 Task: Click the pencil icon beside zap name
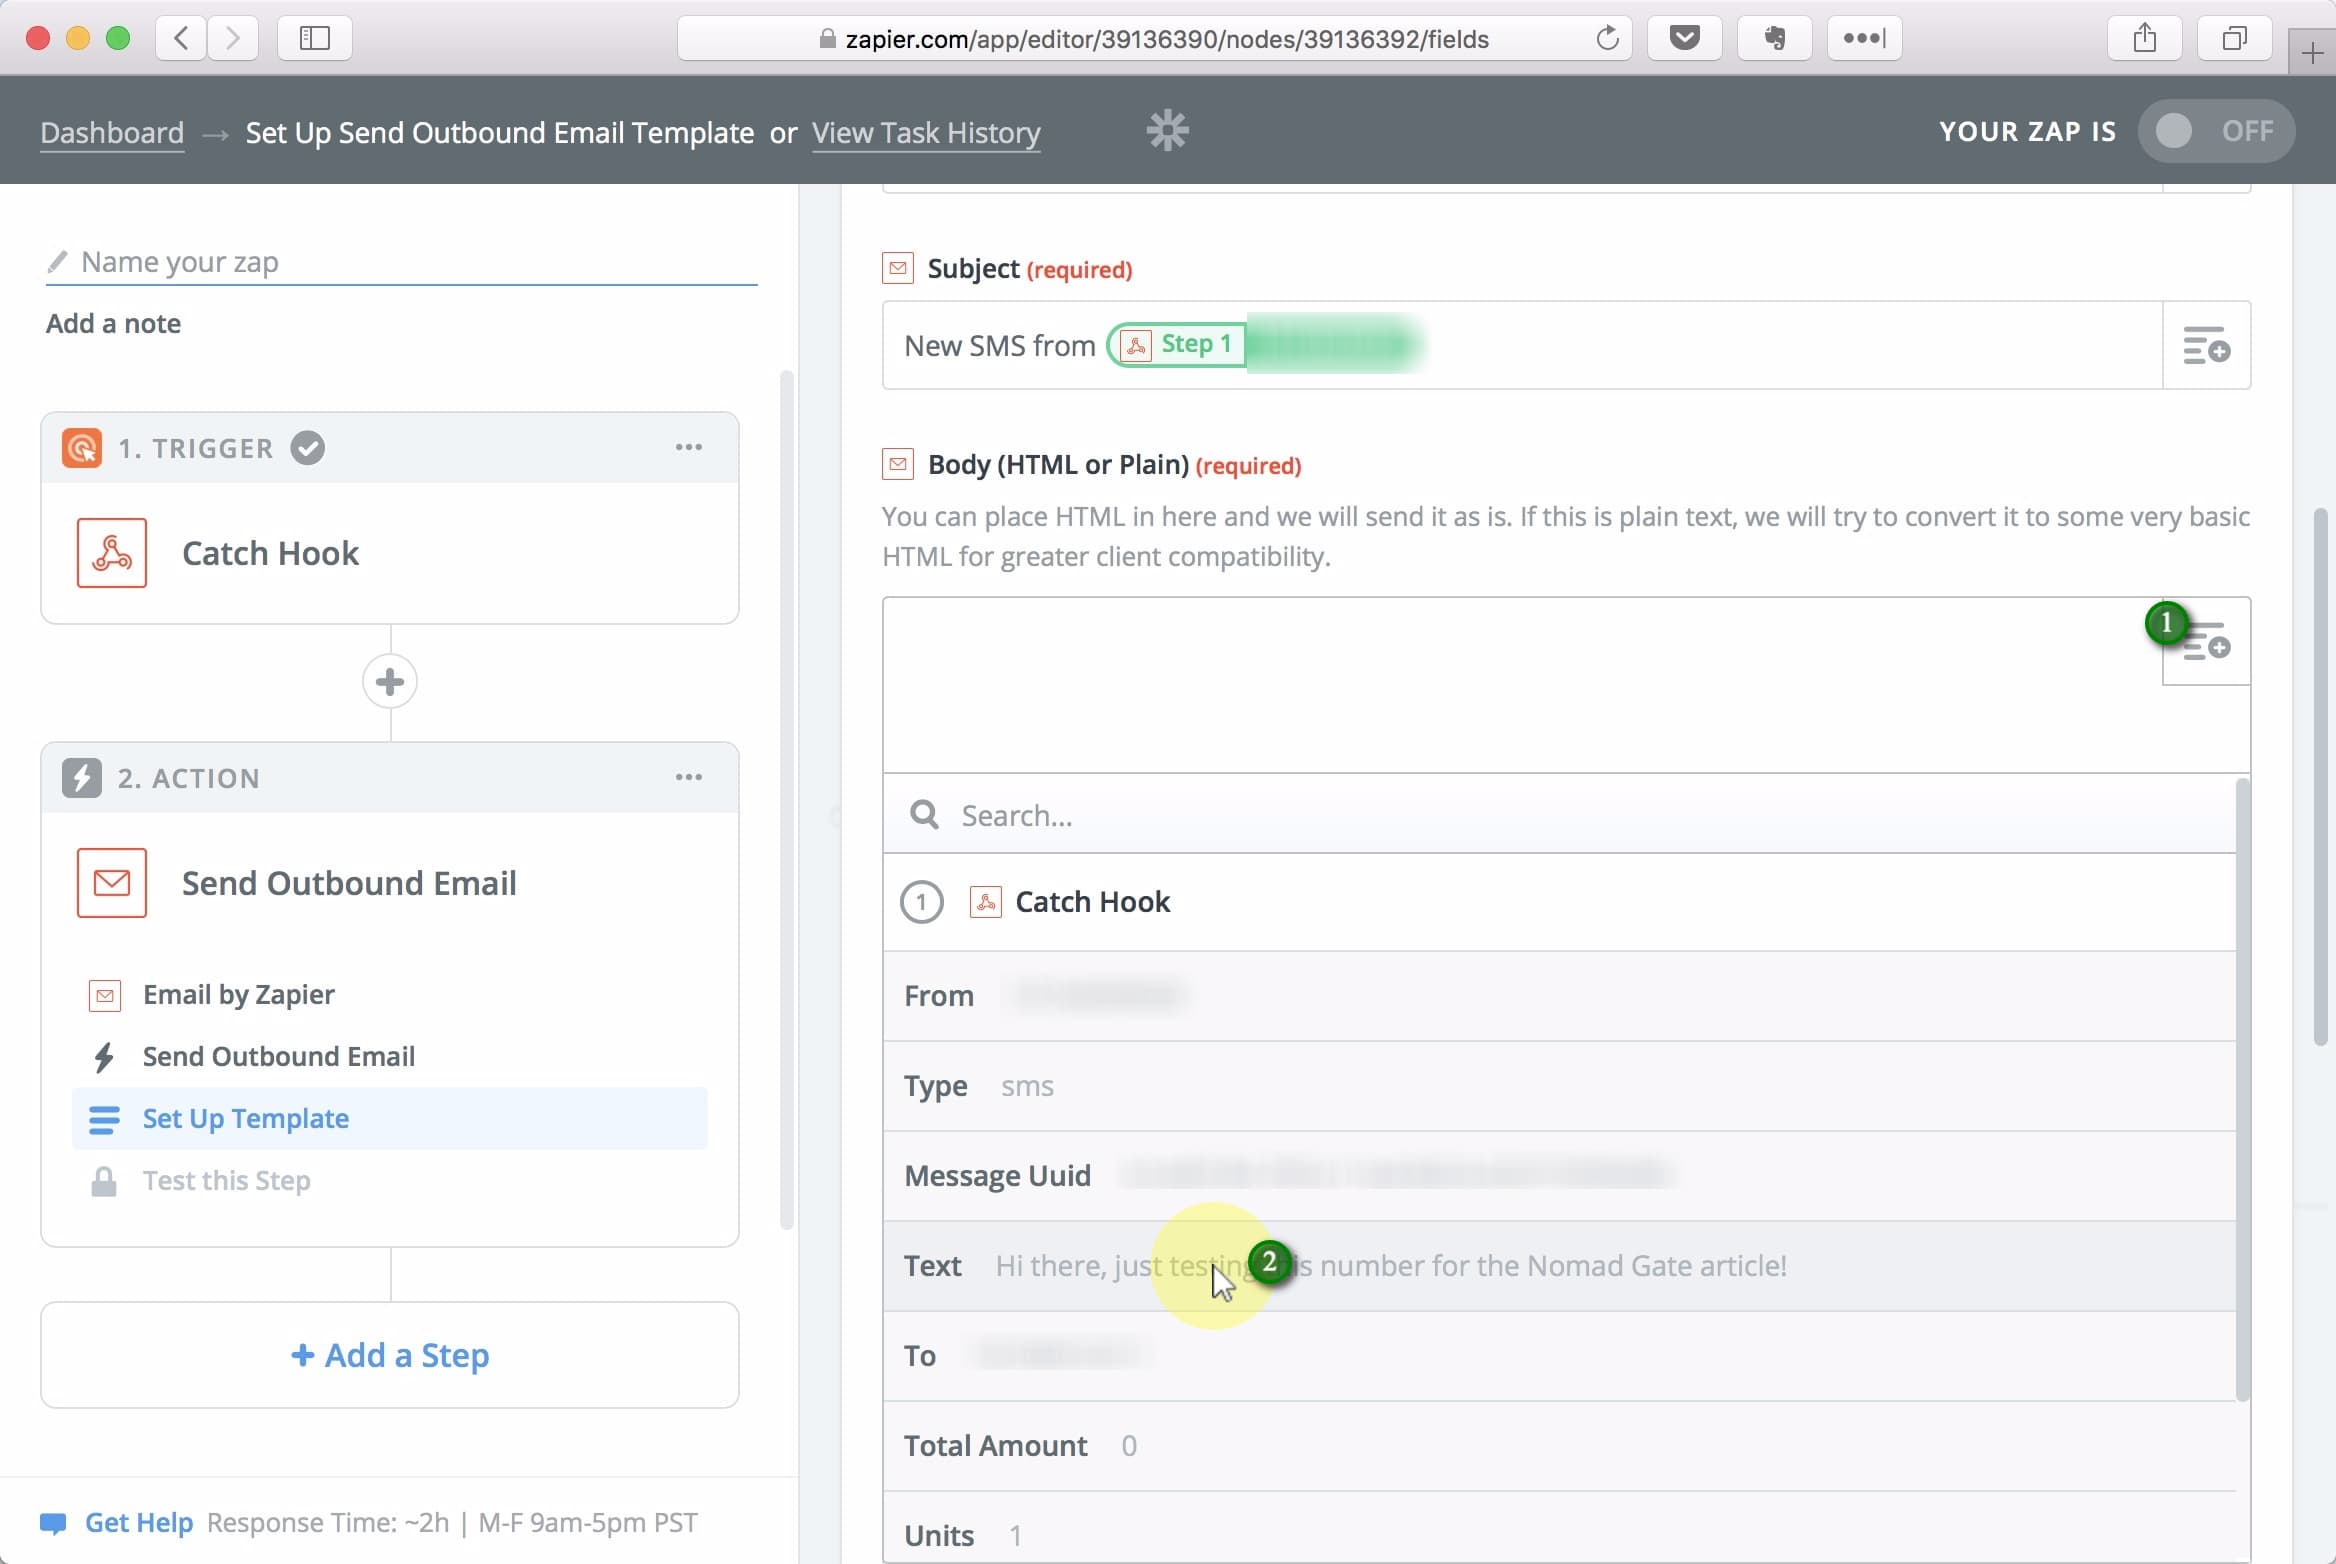point(57,262)
